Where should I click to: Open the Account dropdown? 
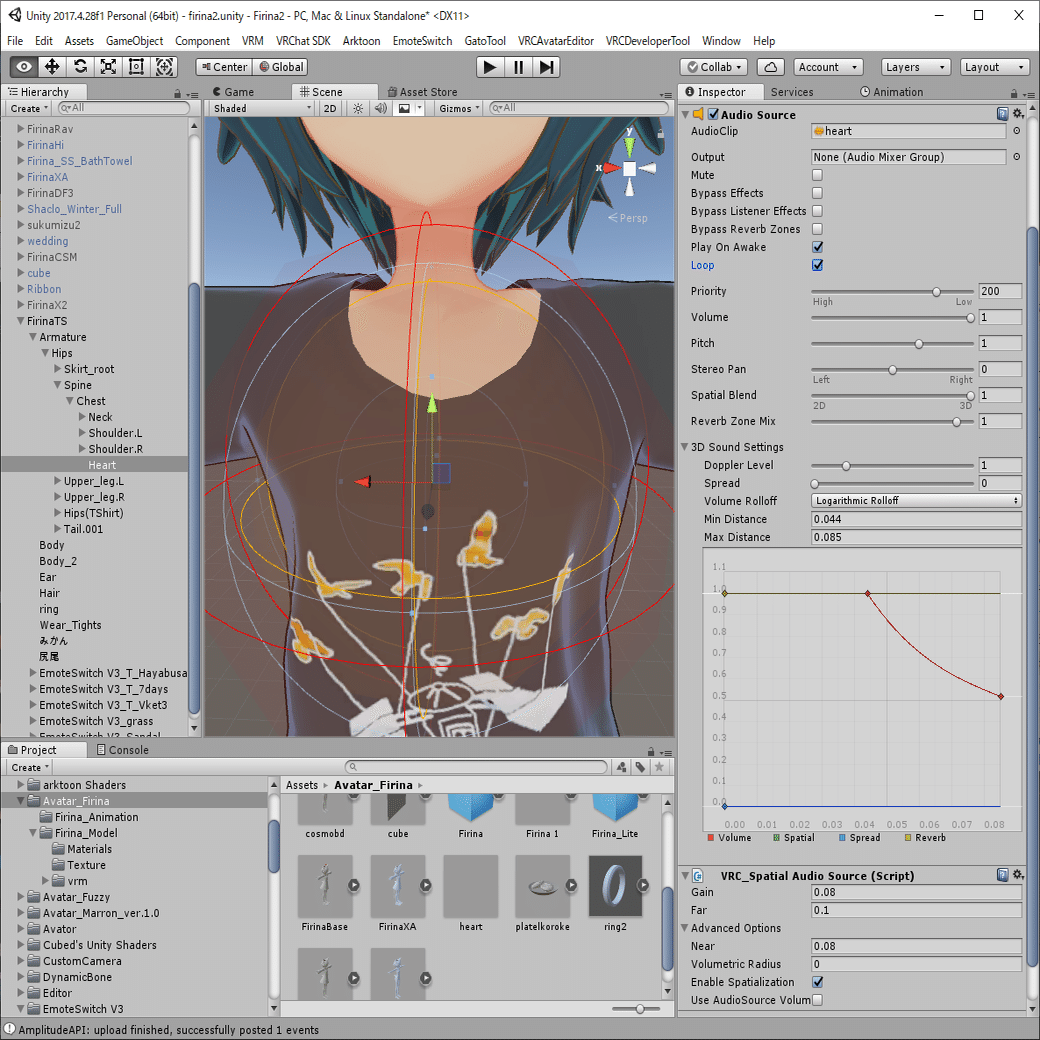(828, 67)
